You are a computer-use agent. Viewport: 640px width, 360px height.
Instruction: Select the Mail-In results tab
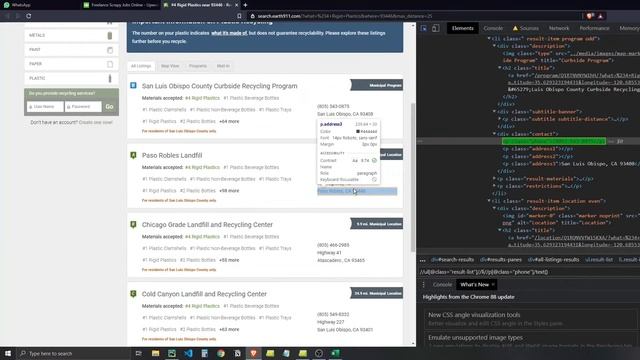point(223,66)
